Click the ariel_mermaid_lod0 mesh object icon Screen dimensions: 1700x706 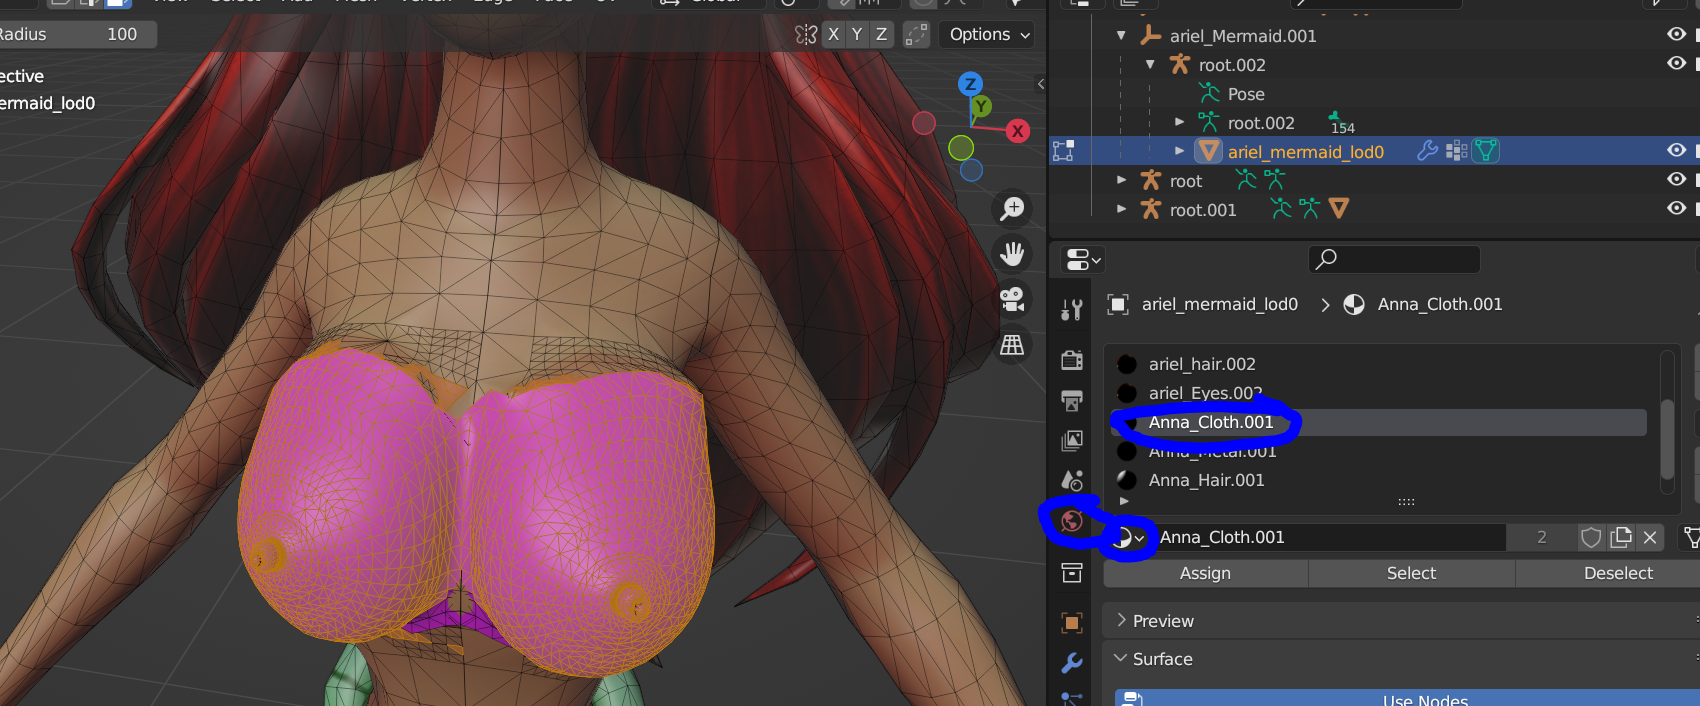1209,151
